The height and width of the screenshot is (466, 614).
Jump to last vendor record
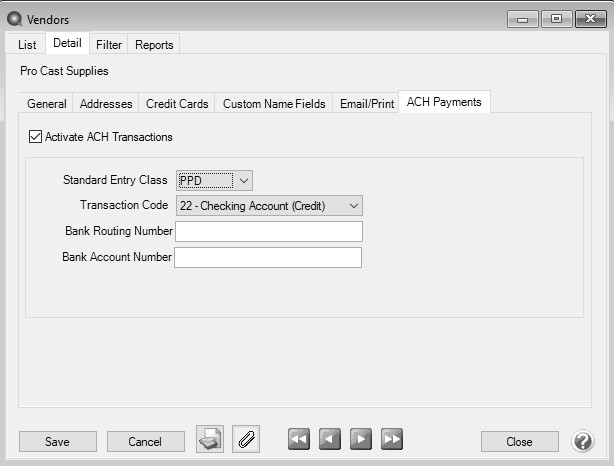coord(391,440)
